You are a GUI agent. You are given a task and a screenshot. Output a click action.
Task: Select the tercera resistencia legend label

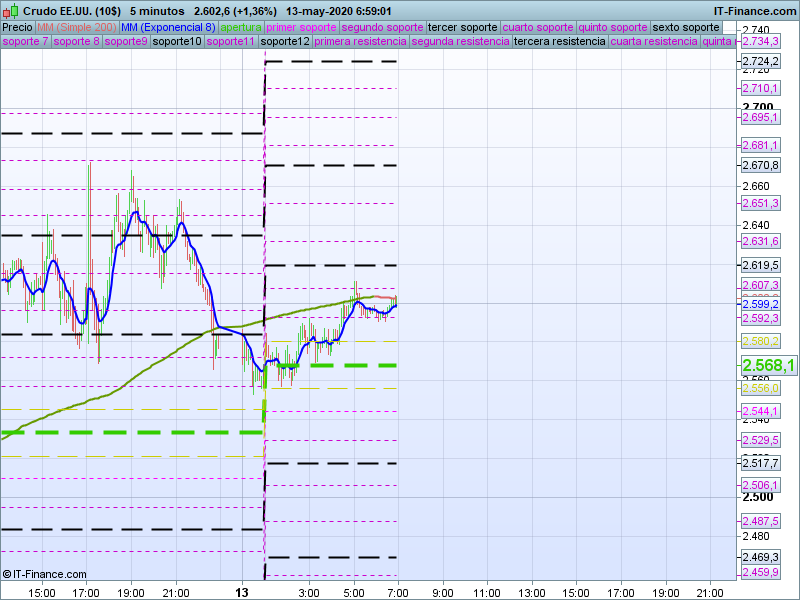coord(559,42)
